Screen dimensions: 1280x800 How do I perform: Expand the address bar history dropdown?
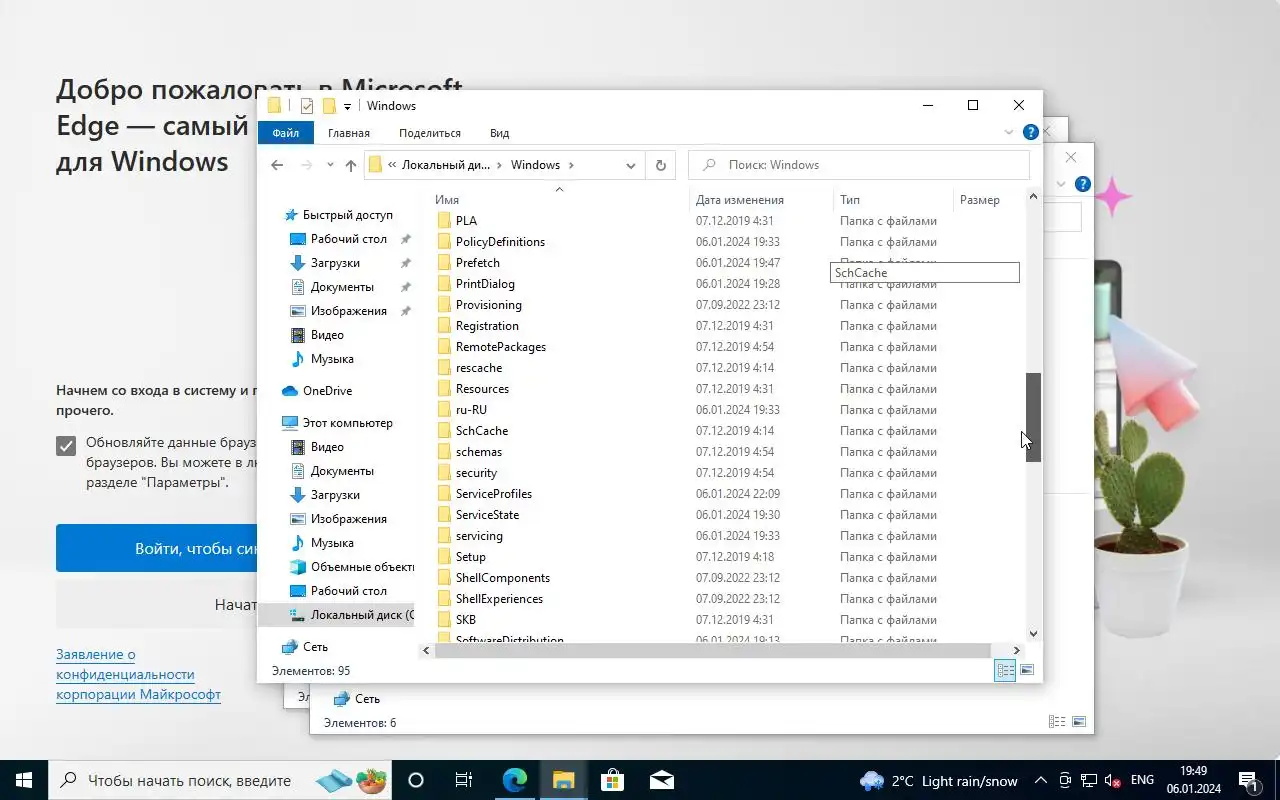[631, 165]
